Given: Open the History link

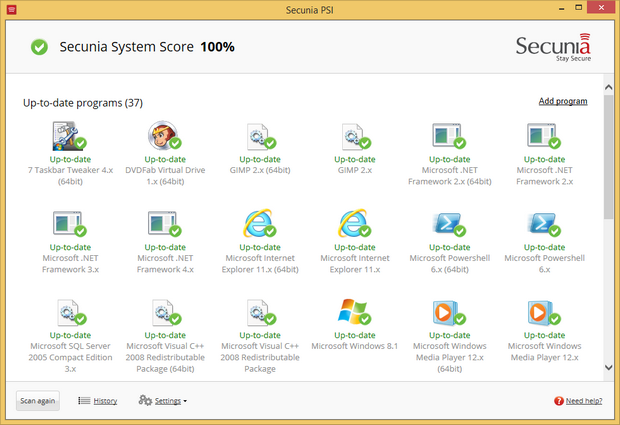Looking at the screenshot, I should 105,401.
